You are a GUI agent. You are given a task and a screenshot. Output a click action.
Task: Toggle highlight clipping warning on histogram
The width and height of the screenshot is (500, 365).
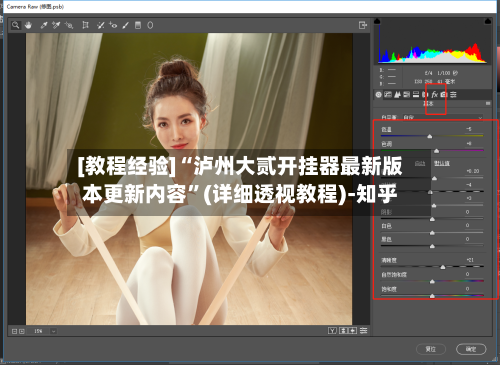[488, 21]
